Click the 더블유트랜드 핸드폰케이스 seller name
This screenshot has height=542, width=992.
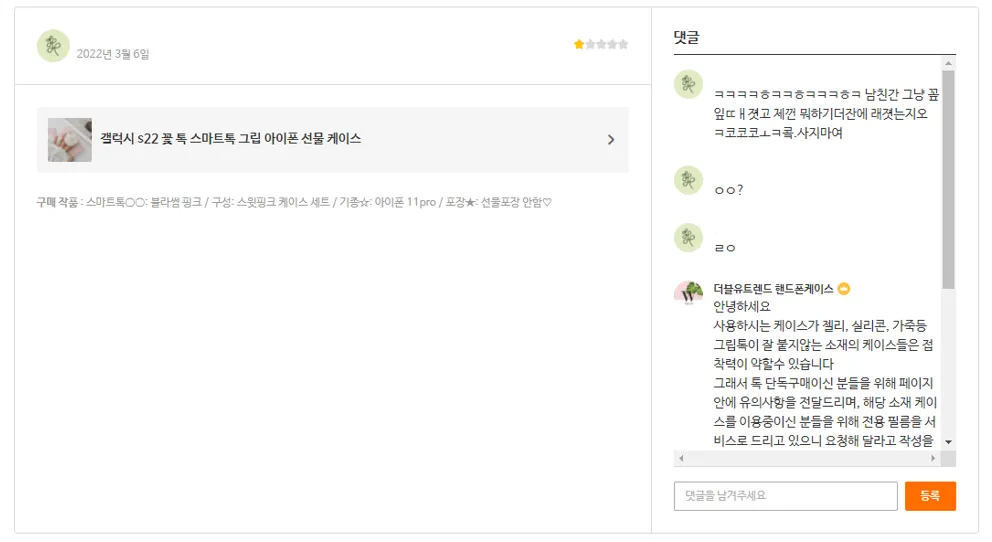coord(773,289)
